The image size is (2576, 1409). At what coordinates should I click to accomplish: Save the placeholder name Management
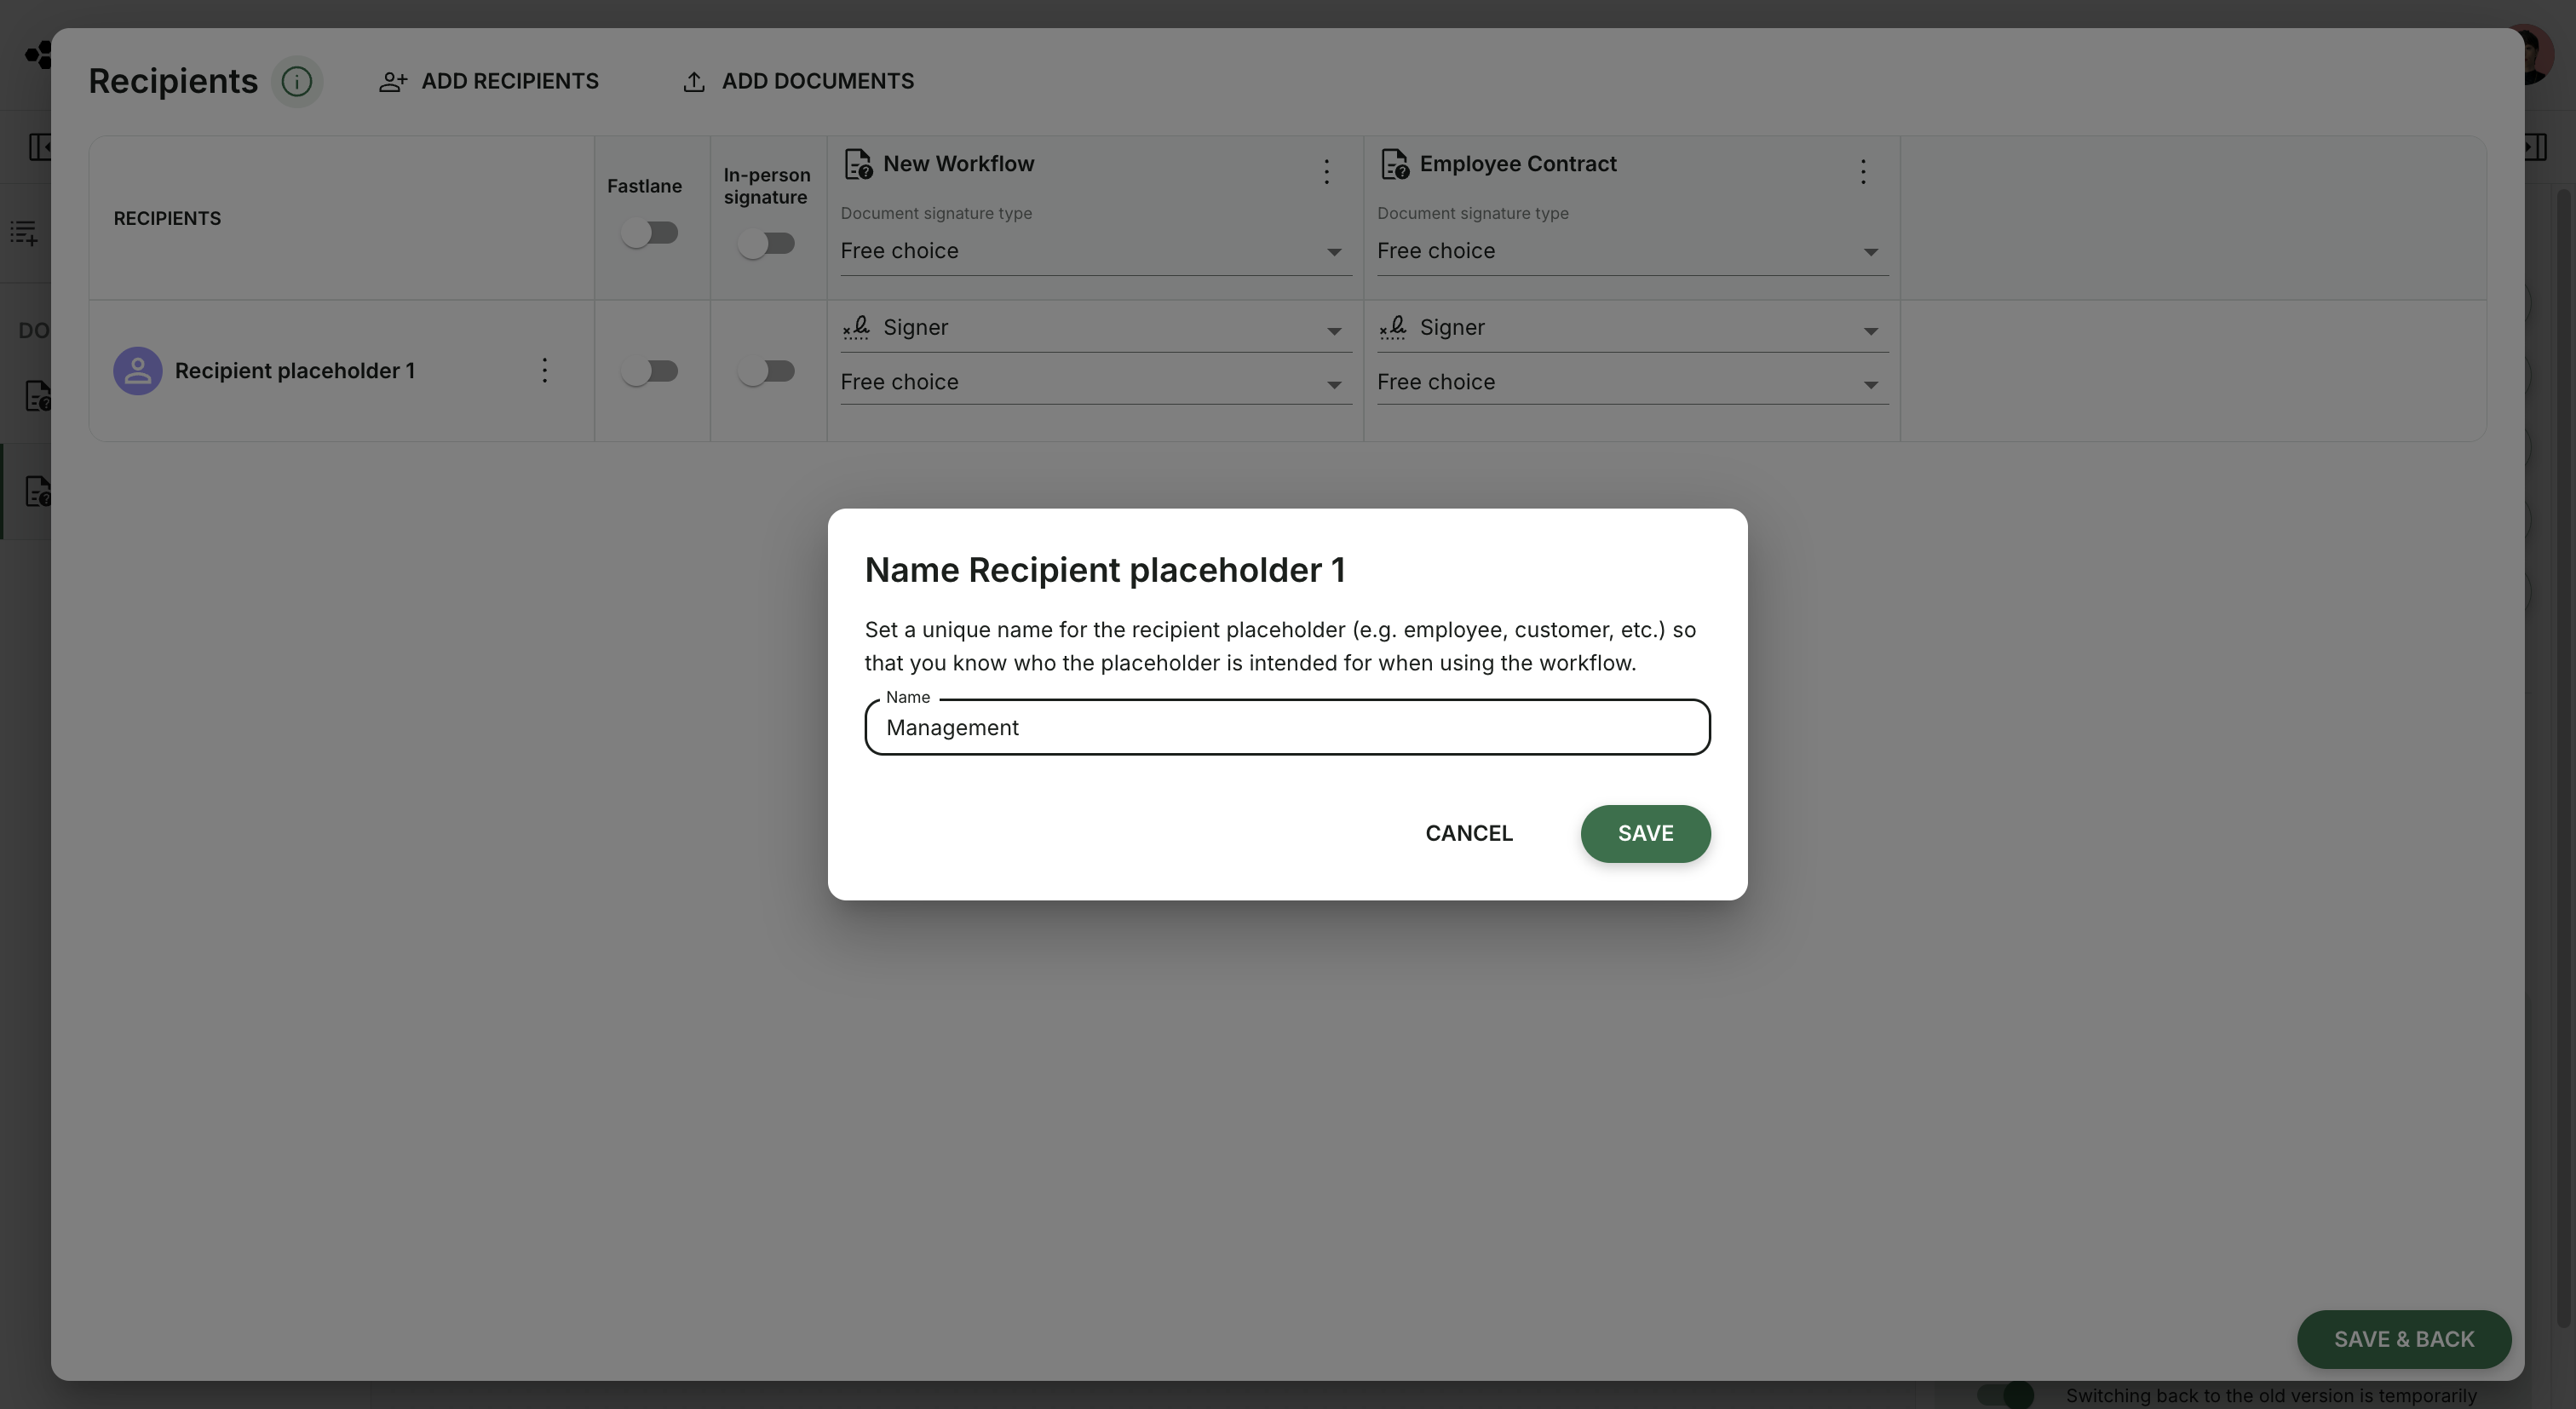pyautogui.click(x=1645, y=834)
